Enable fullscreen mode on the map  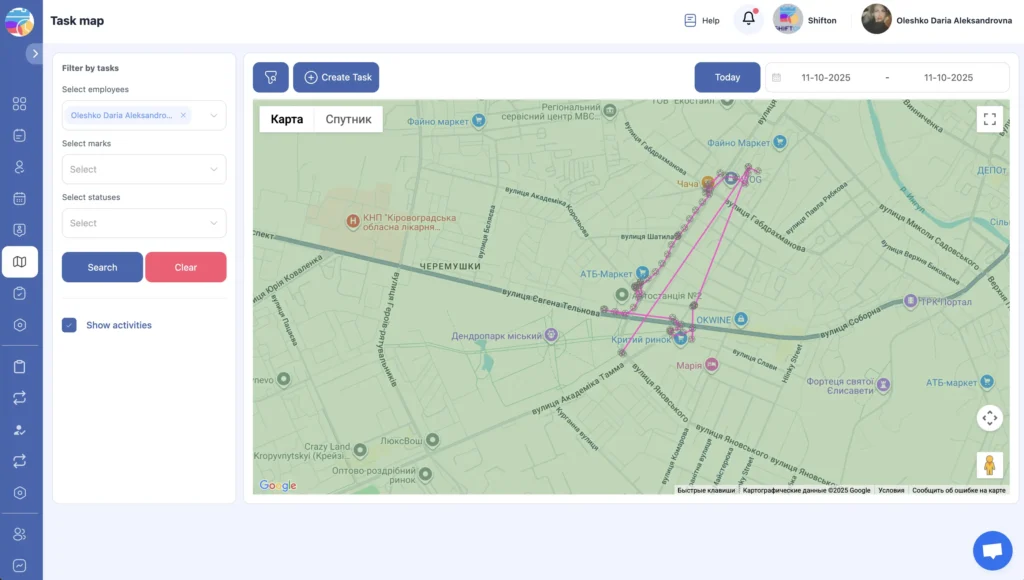click(989, 119)
